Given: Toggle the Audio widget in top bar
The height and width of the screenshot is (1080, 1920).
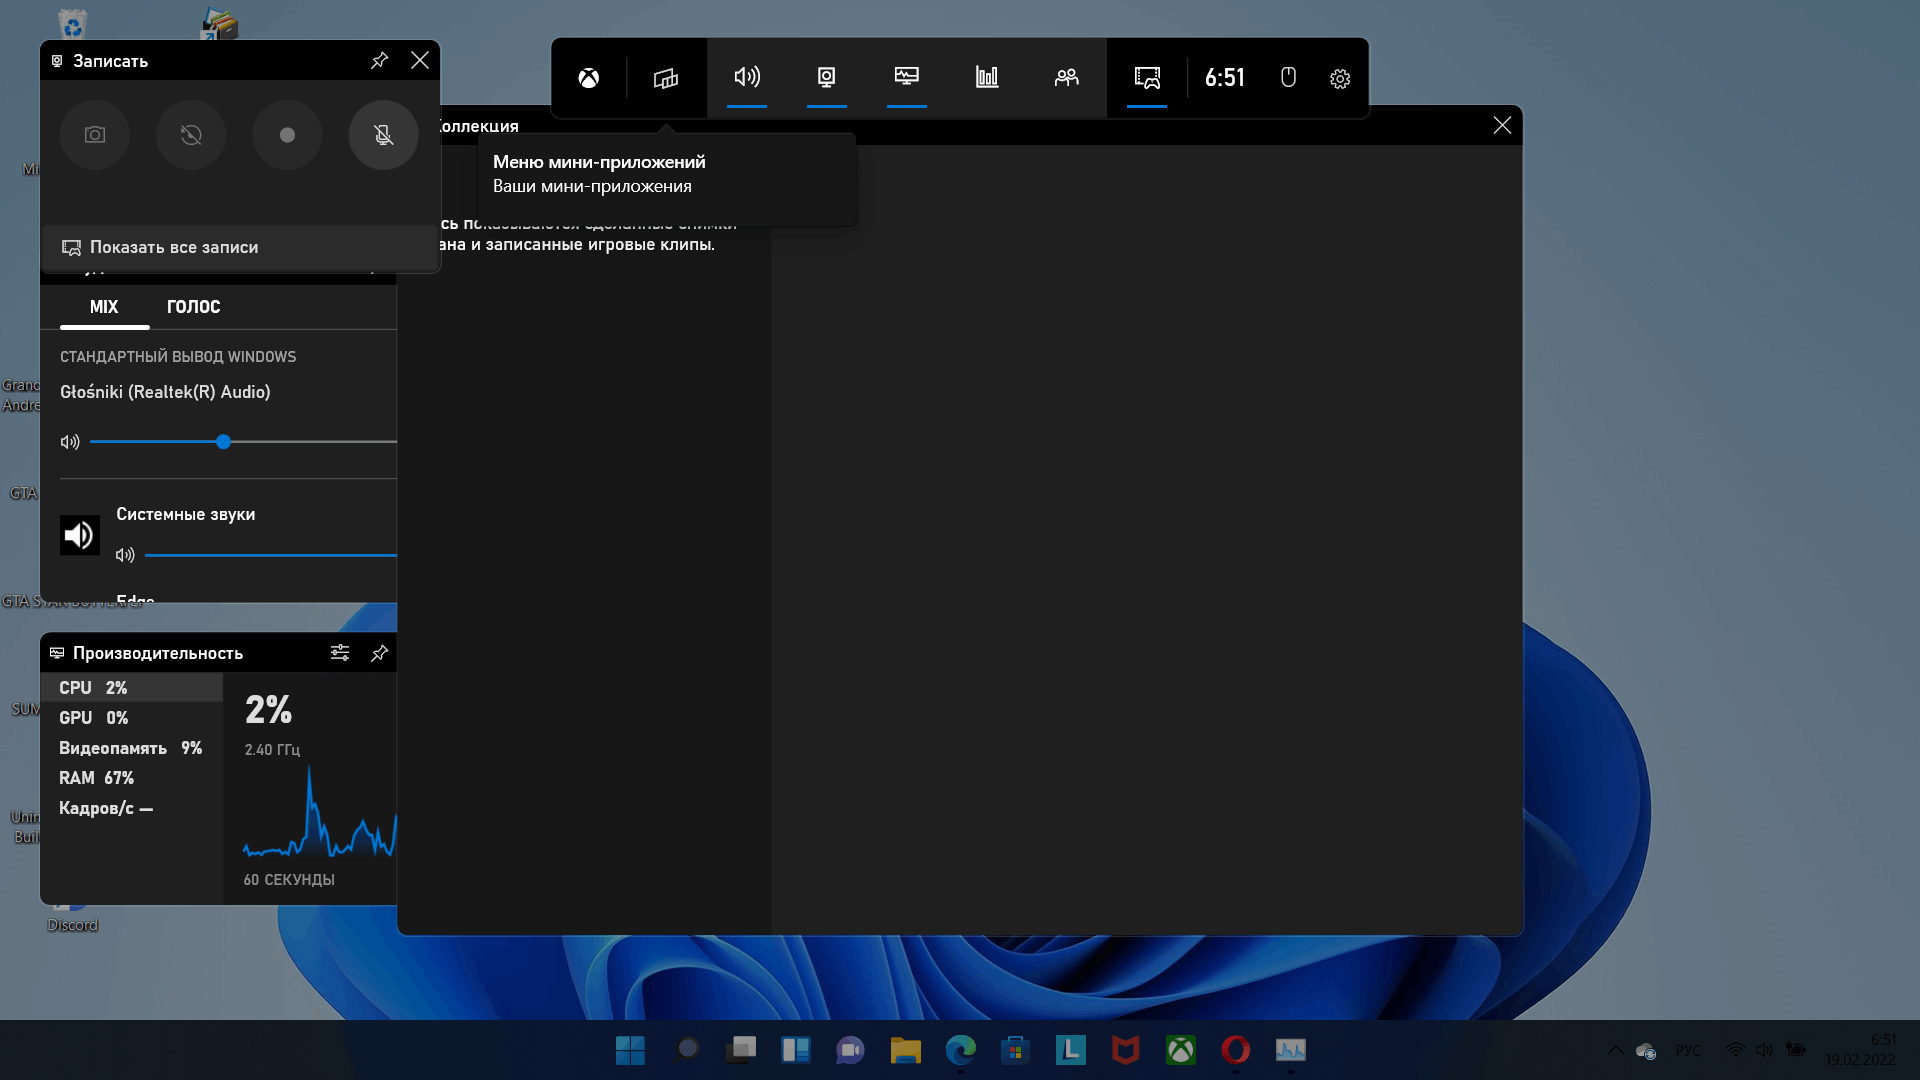Looking at the screenshot, I should click(747, 78).
